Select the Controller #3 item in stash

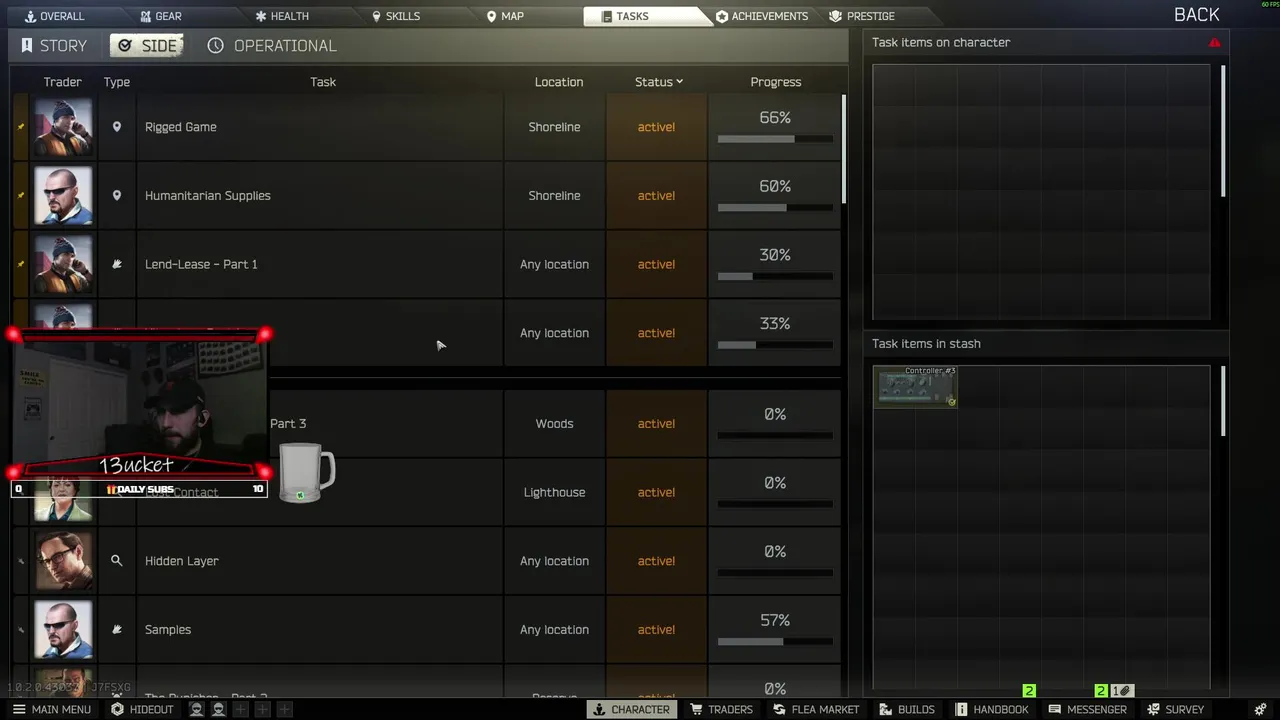[x=915, y=387]
